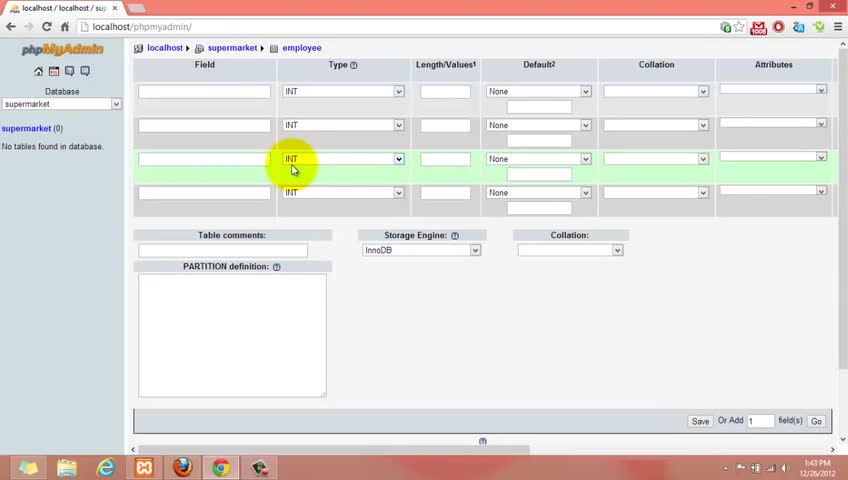
Task: Open the second documentation icon in the sidebar
Action: 85,71
